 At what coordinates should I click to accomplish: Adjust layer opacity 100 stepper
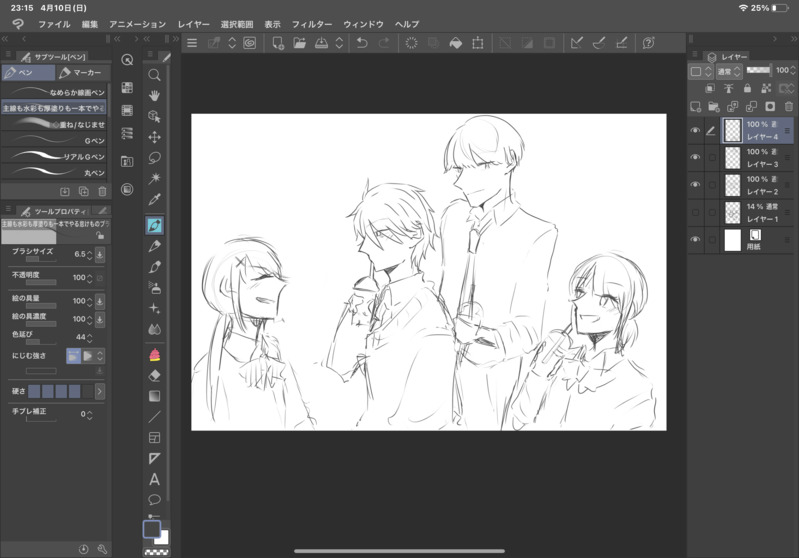click(x=792, y=70)
